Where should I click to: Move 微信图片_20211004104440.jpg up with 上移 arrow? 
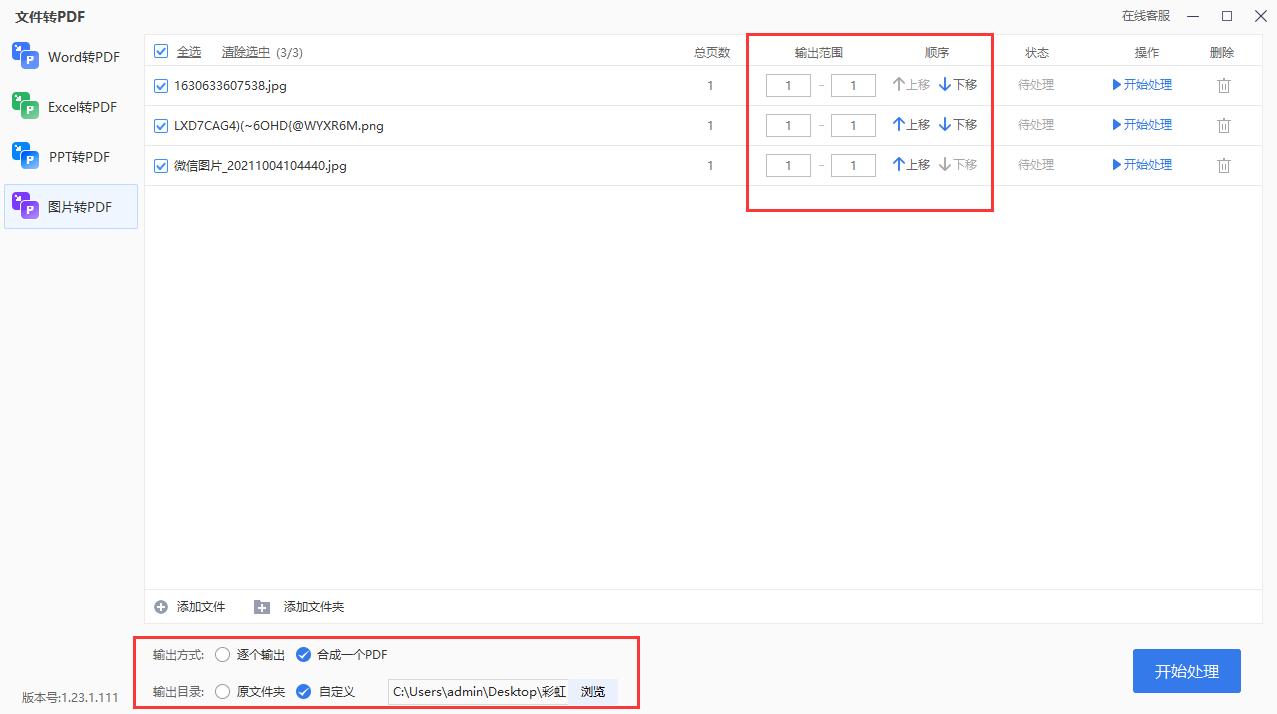910,165
